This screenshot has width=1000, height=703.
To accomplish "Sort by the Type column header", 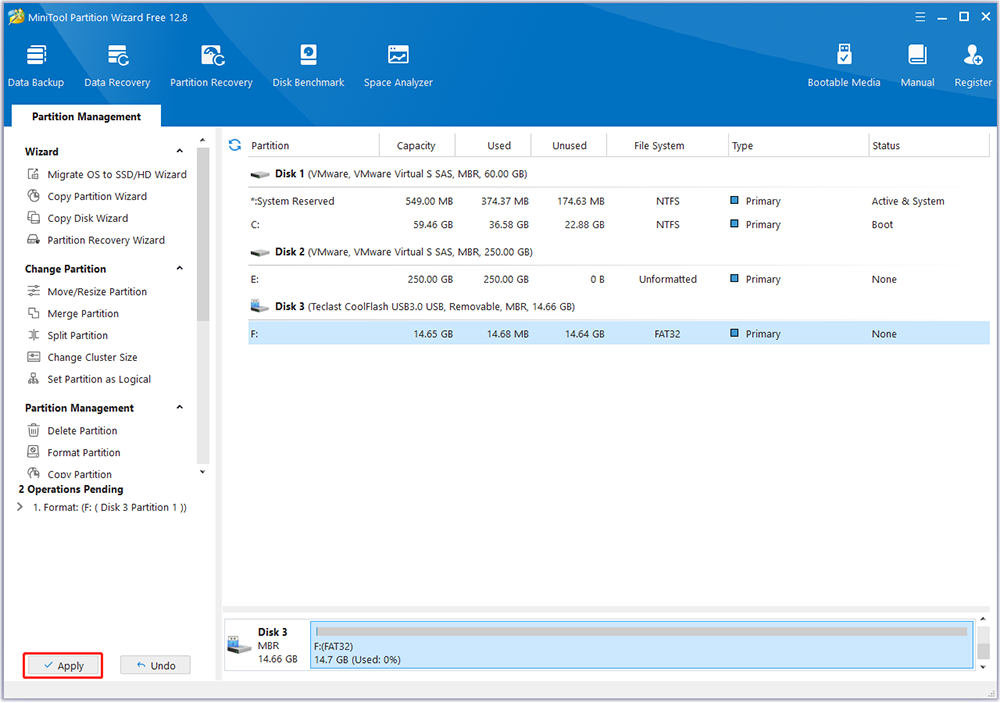I will coord(798,145).
